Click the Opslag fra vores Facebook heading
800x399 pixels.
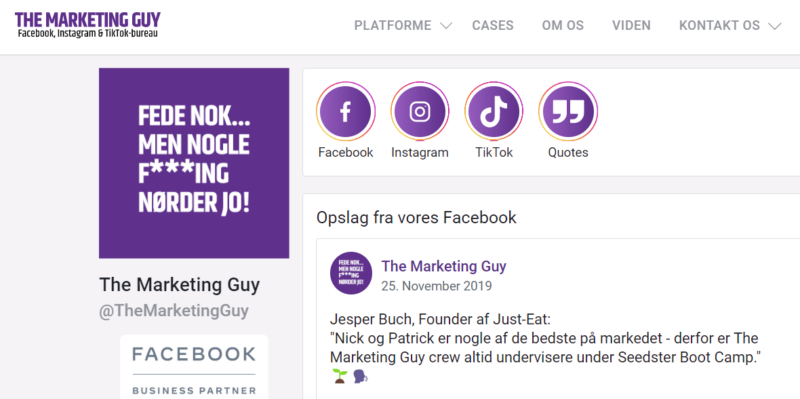tap(416, 218)
